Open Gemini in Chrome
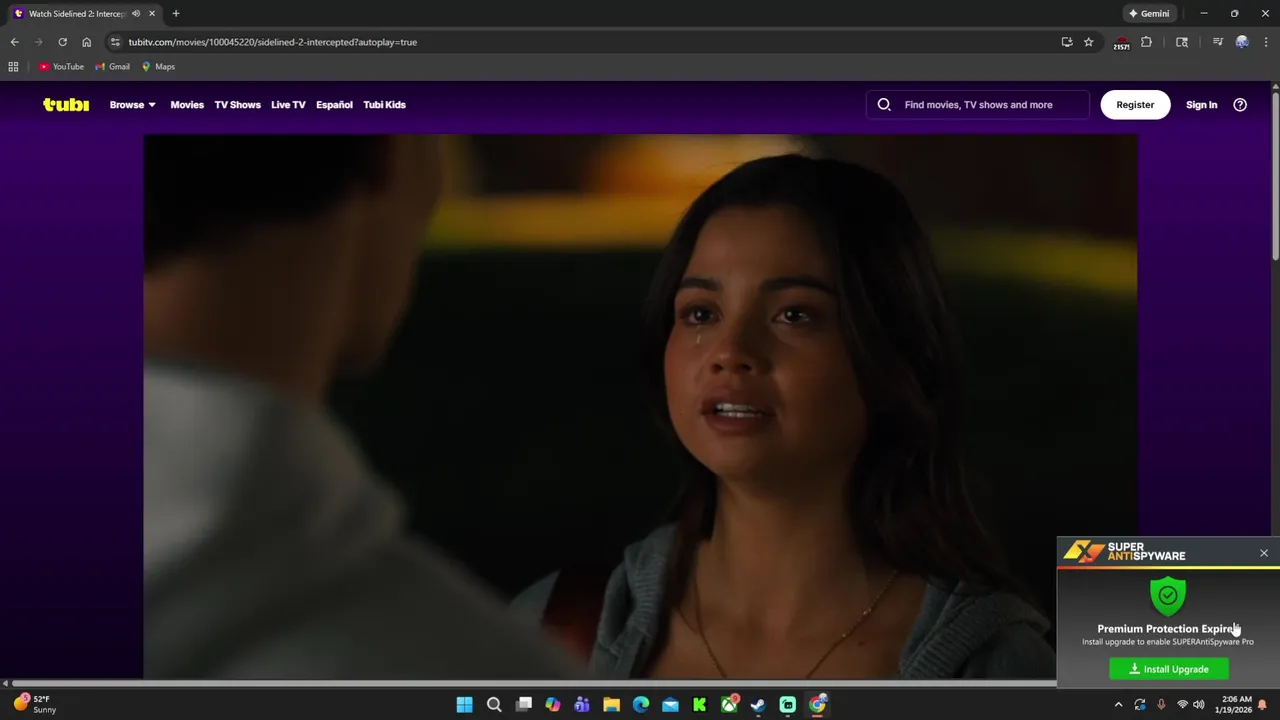 1149,14
